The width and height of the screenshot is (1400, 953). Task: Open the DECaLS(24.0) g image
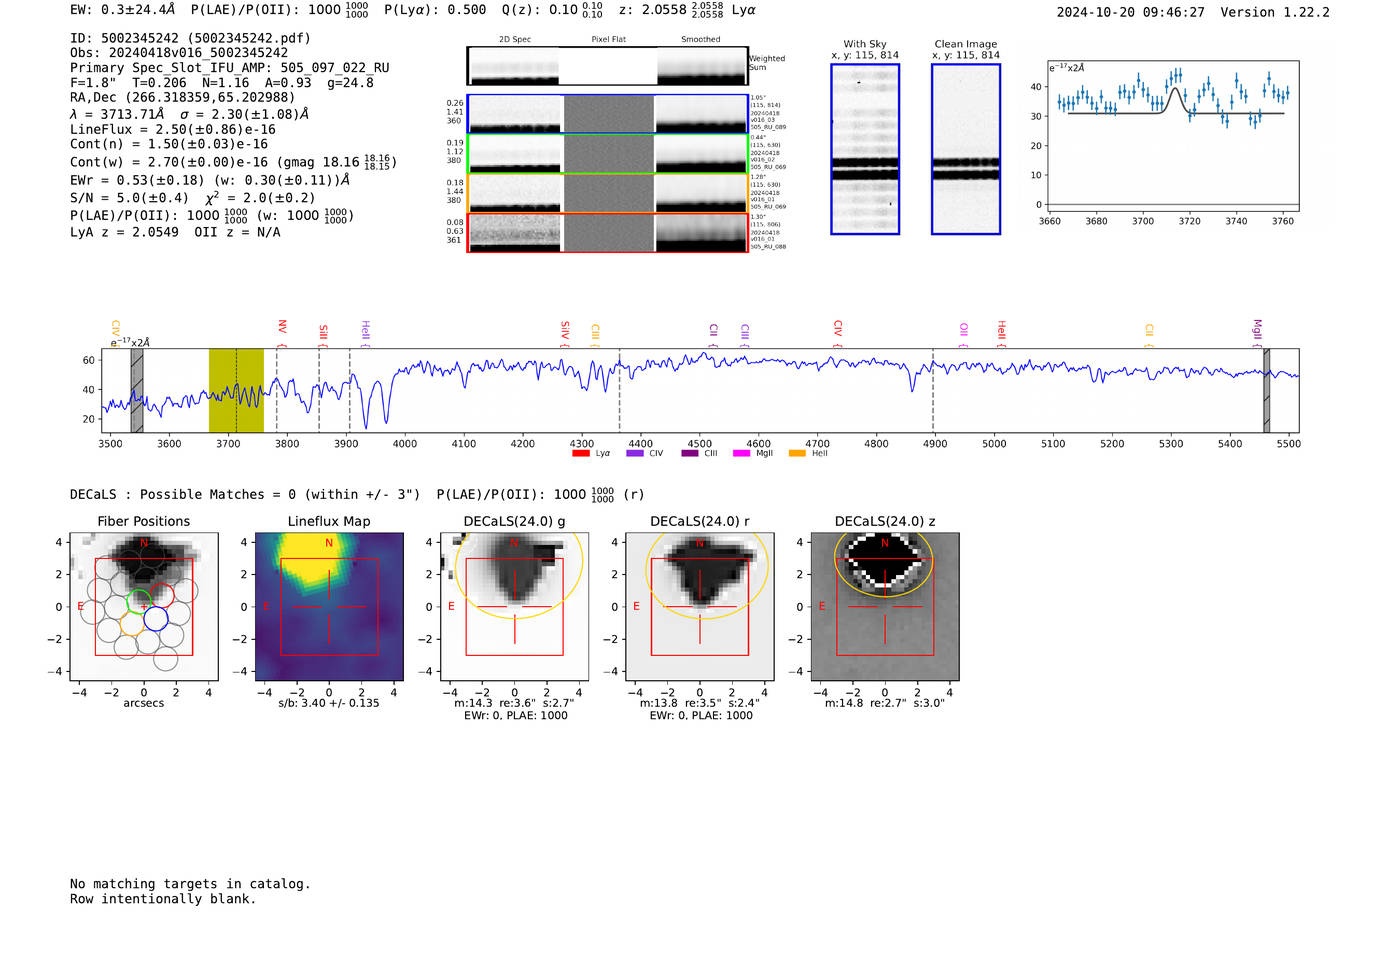[514, 606]
